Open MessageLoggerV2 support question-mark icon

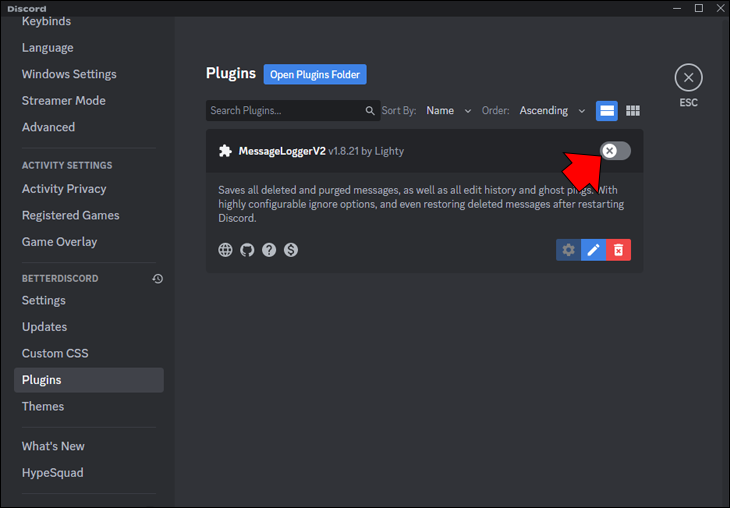tap(269, 250)
